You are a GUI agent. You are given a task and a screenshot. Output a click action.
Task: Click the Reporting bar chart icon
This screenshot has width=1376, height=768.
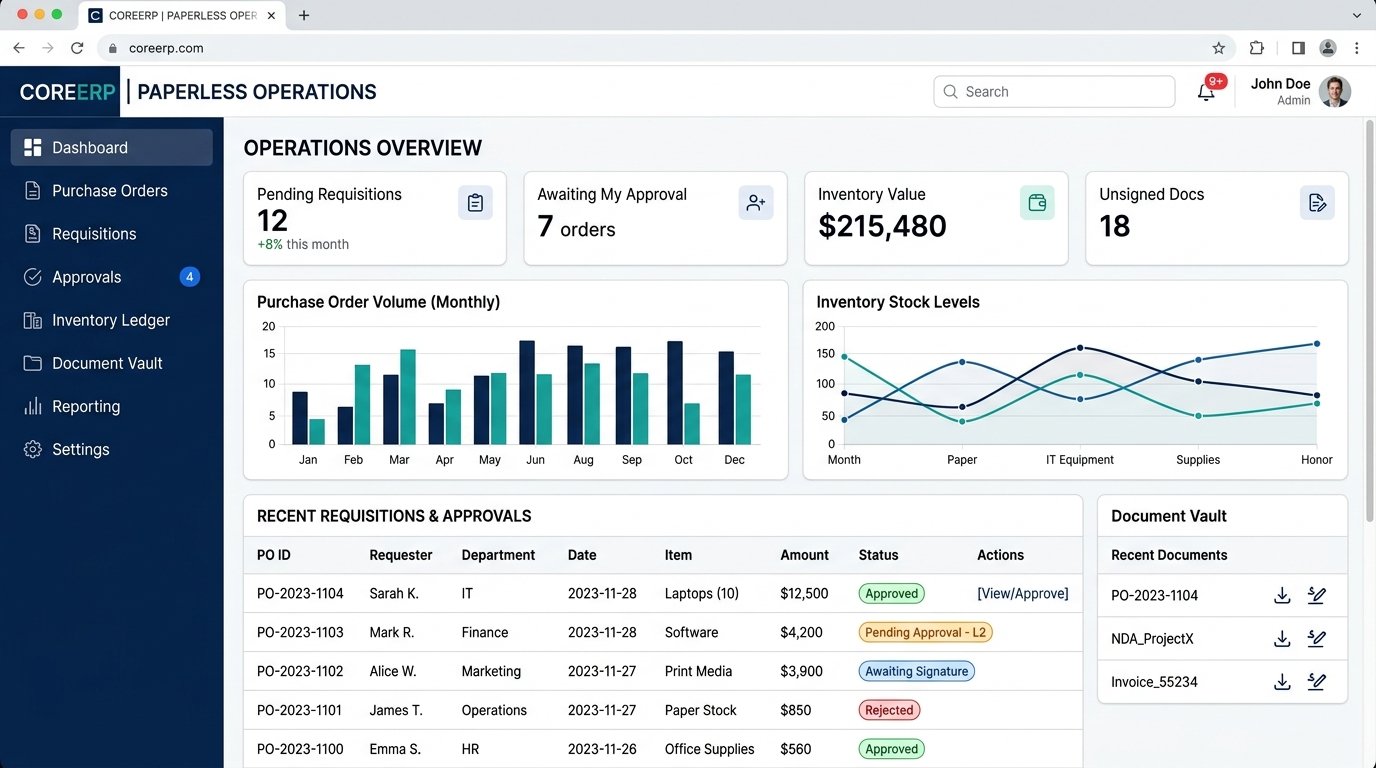[33, 406]
